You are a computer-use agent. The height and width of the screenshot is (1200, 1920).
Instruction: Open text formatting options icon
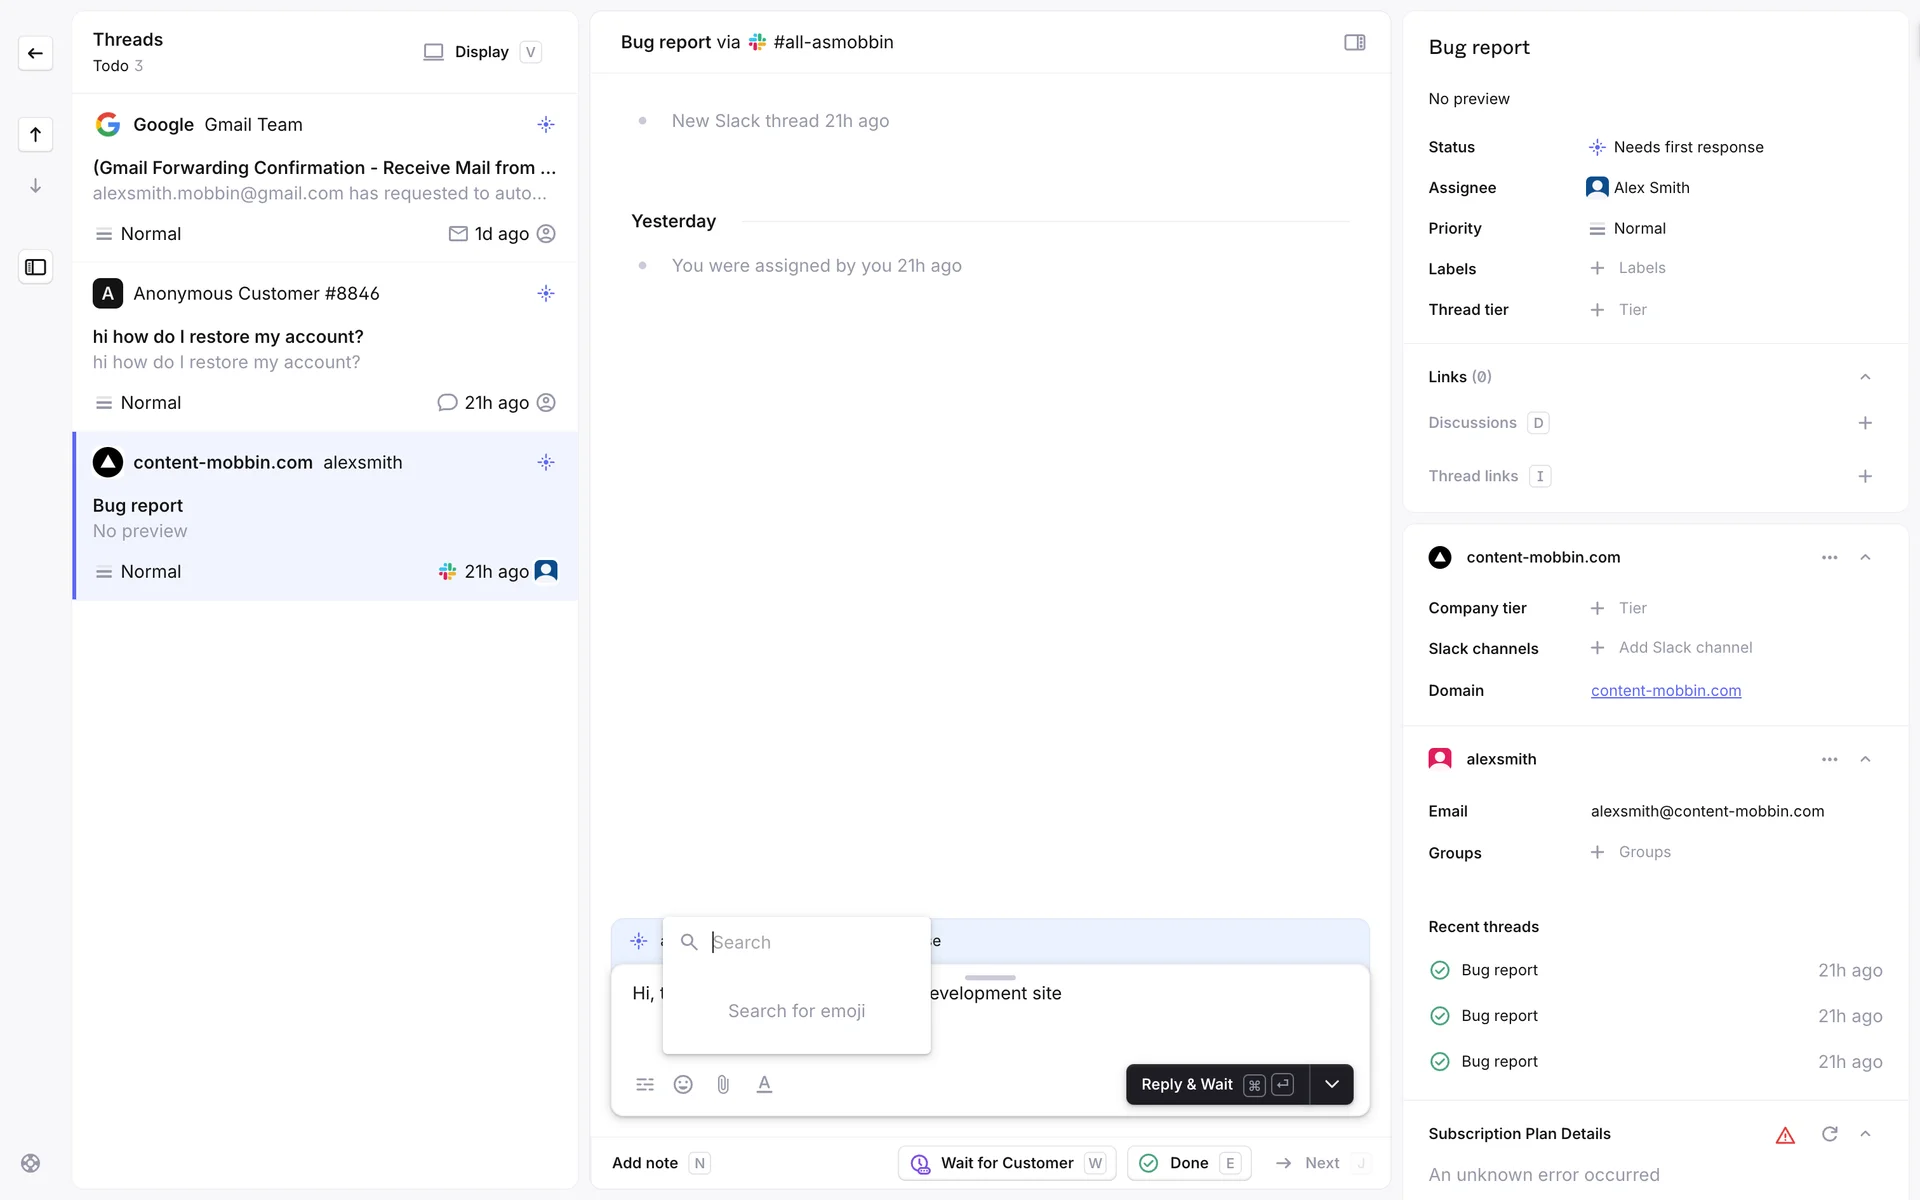[x=764, y=1084]
